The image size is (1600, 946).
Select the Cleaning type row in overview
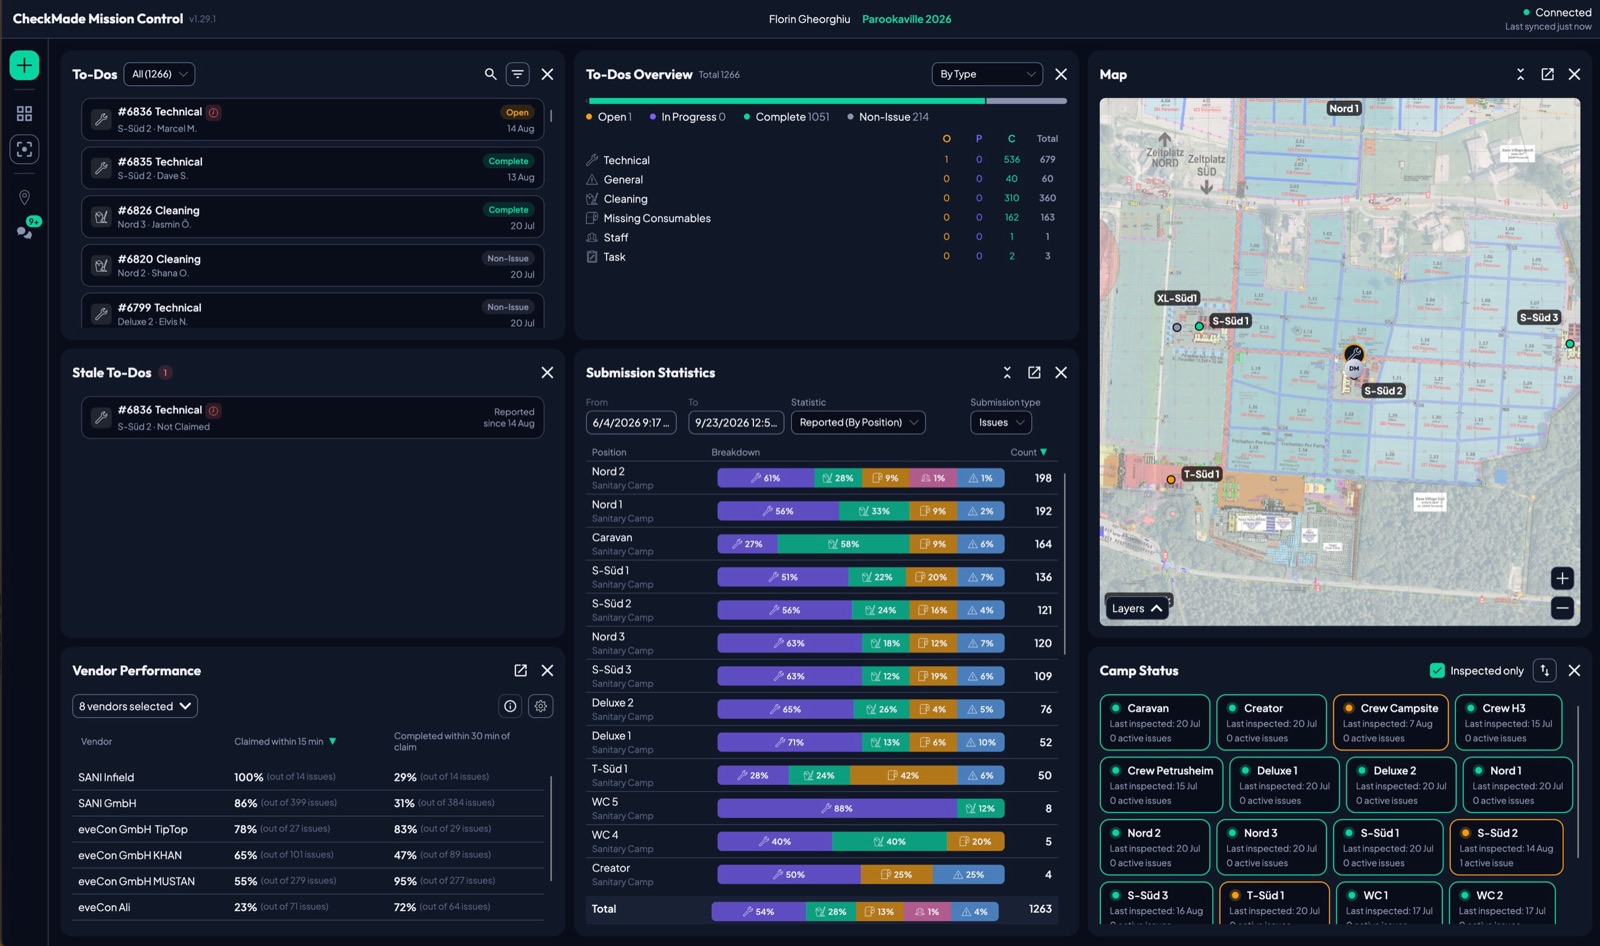tap(825, 198)
